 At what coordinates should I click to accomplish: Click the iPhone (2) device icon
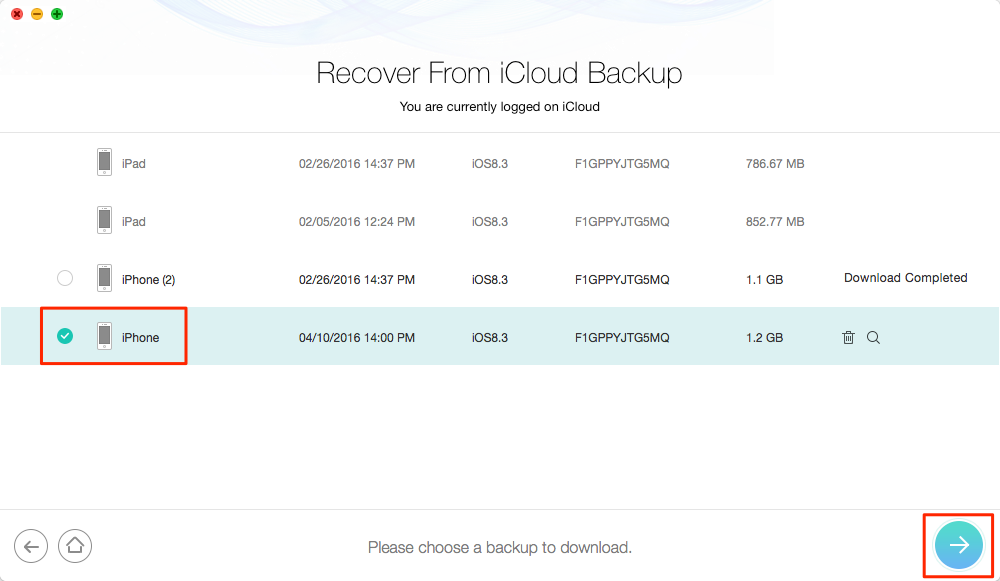point(105,278)
